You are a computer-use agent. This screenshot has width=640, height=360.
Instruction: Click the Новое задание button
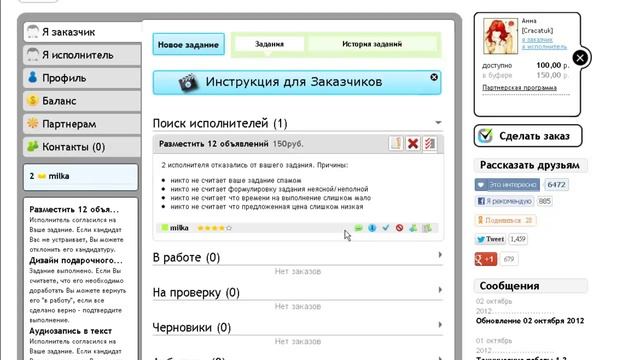pyautogui.click(x=189, y=44)
